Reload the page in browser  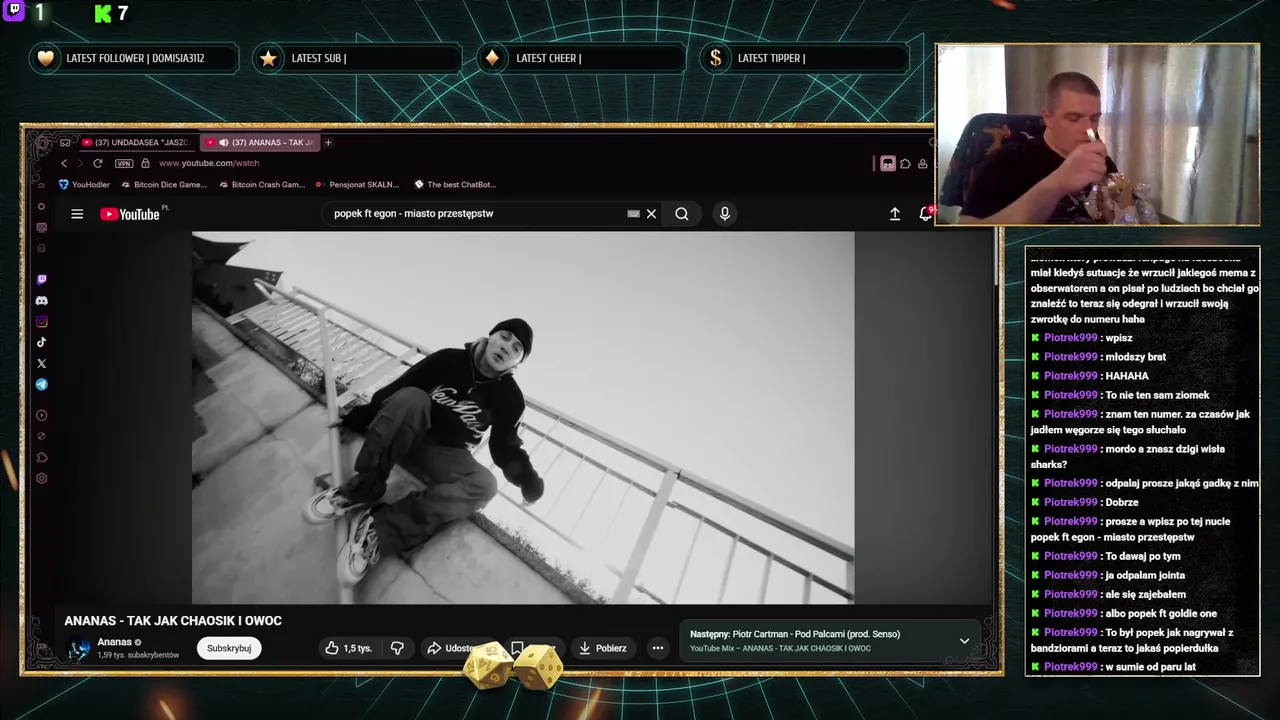pyautogui.click(x=97, y=163)
